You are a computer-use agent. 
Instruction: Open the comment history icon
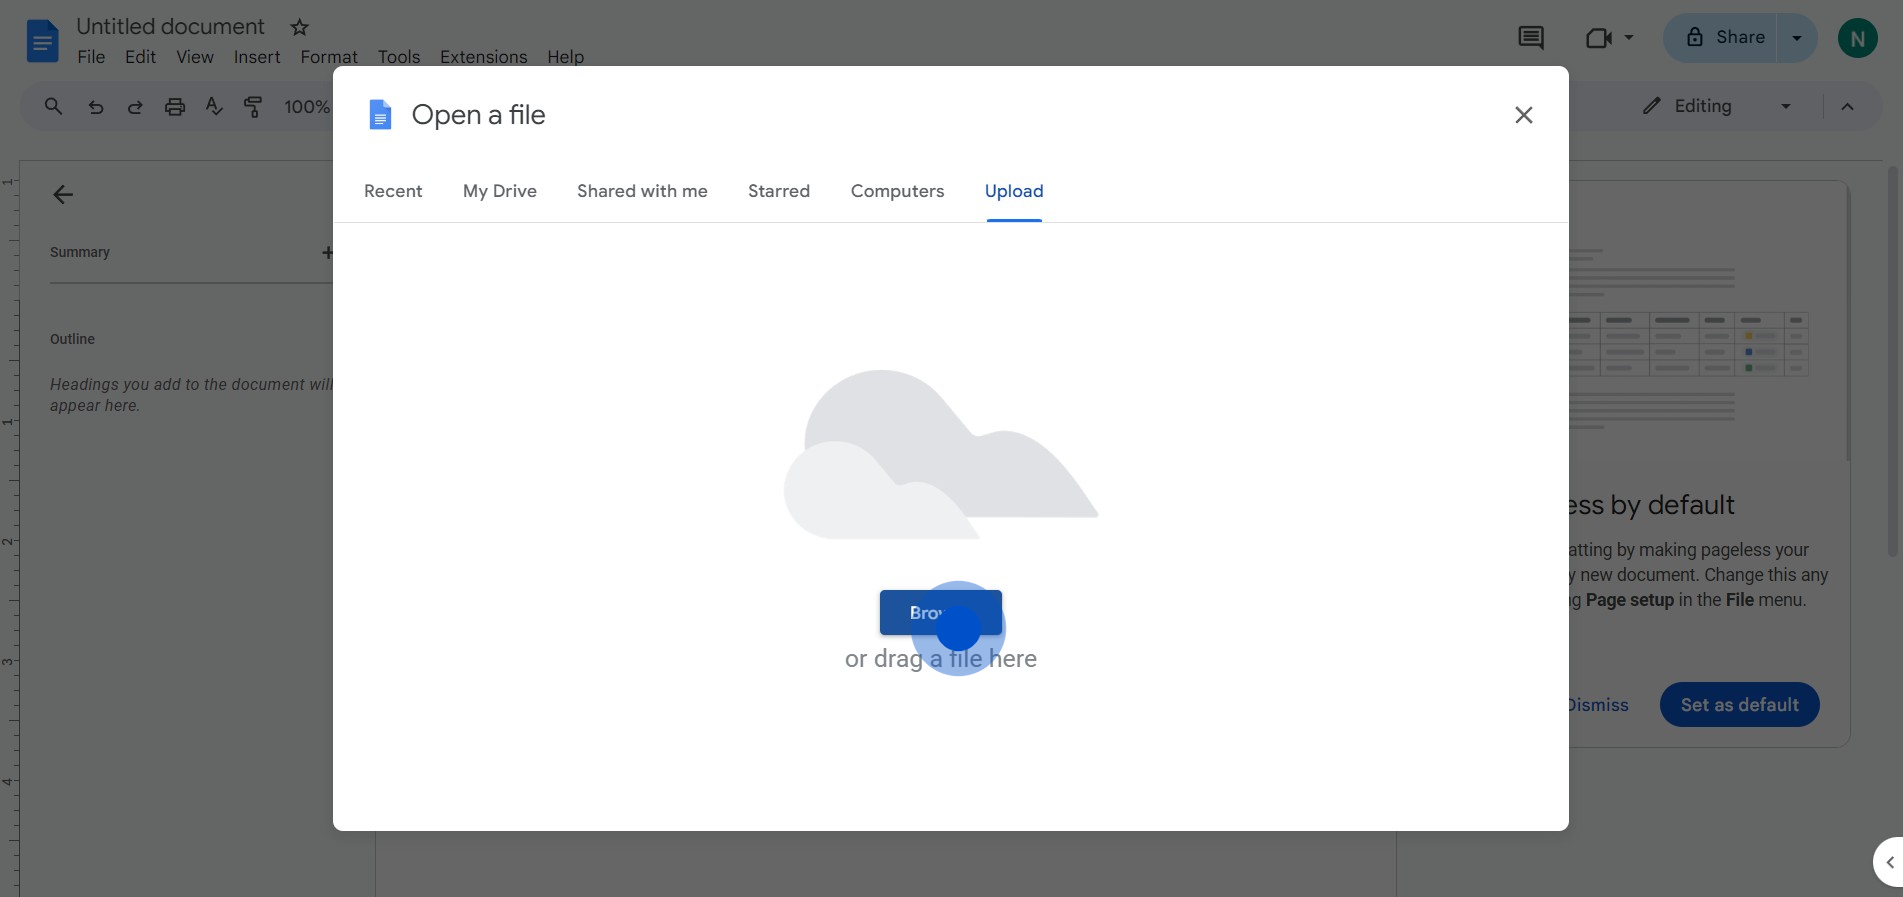pos(1530,38)
